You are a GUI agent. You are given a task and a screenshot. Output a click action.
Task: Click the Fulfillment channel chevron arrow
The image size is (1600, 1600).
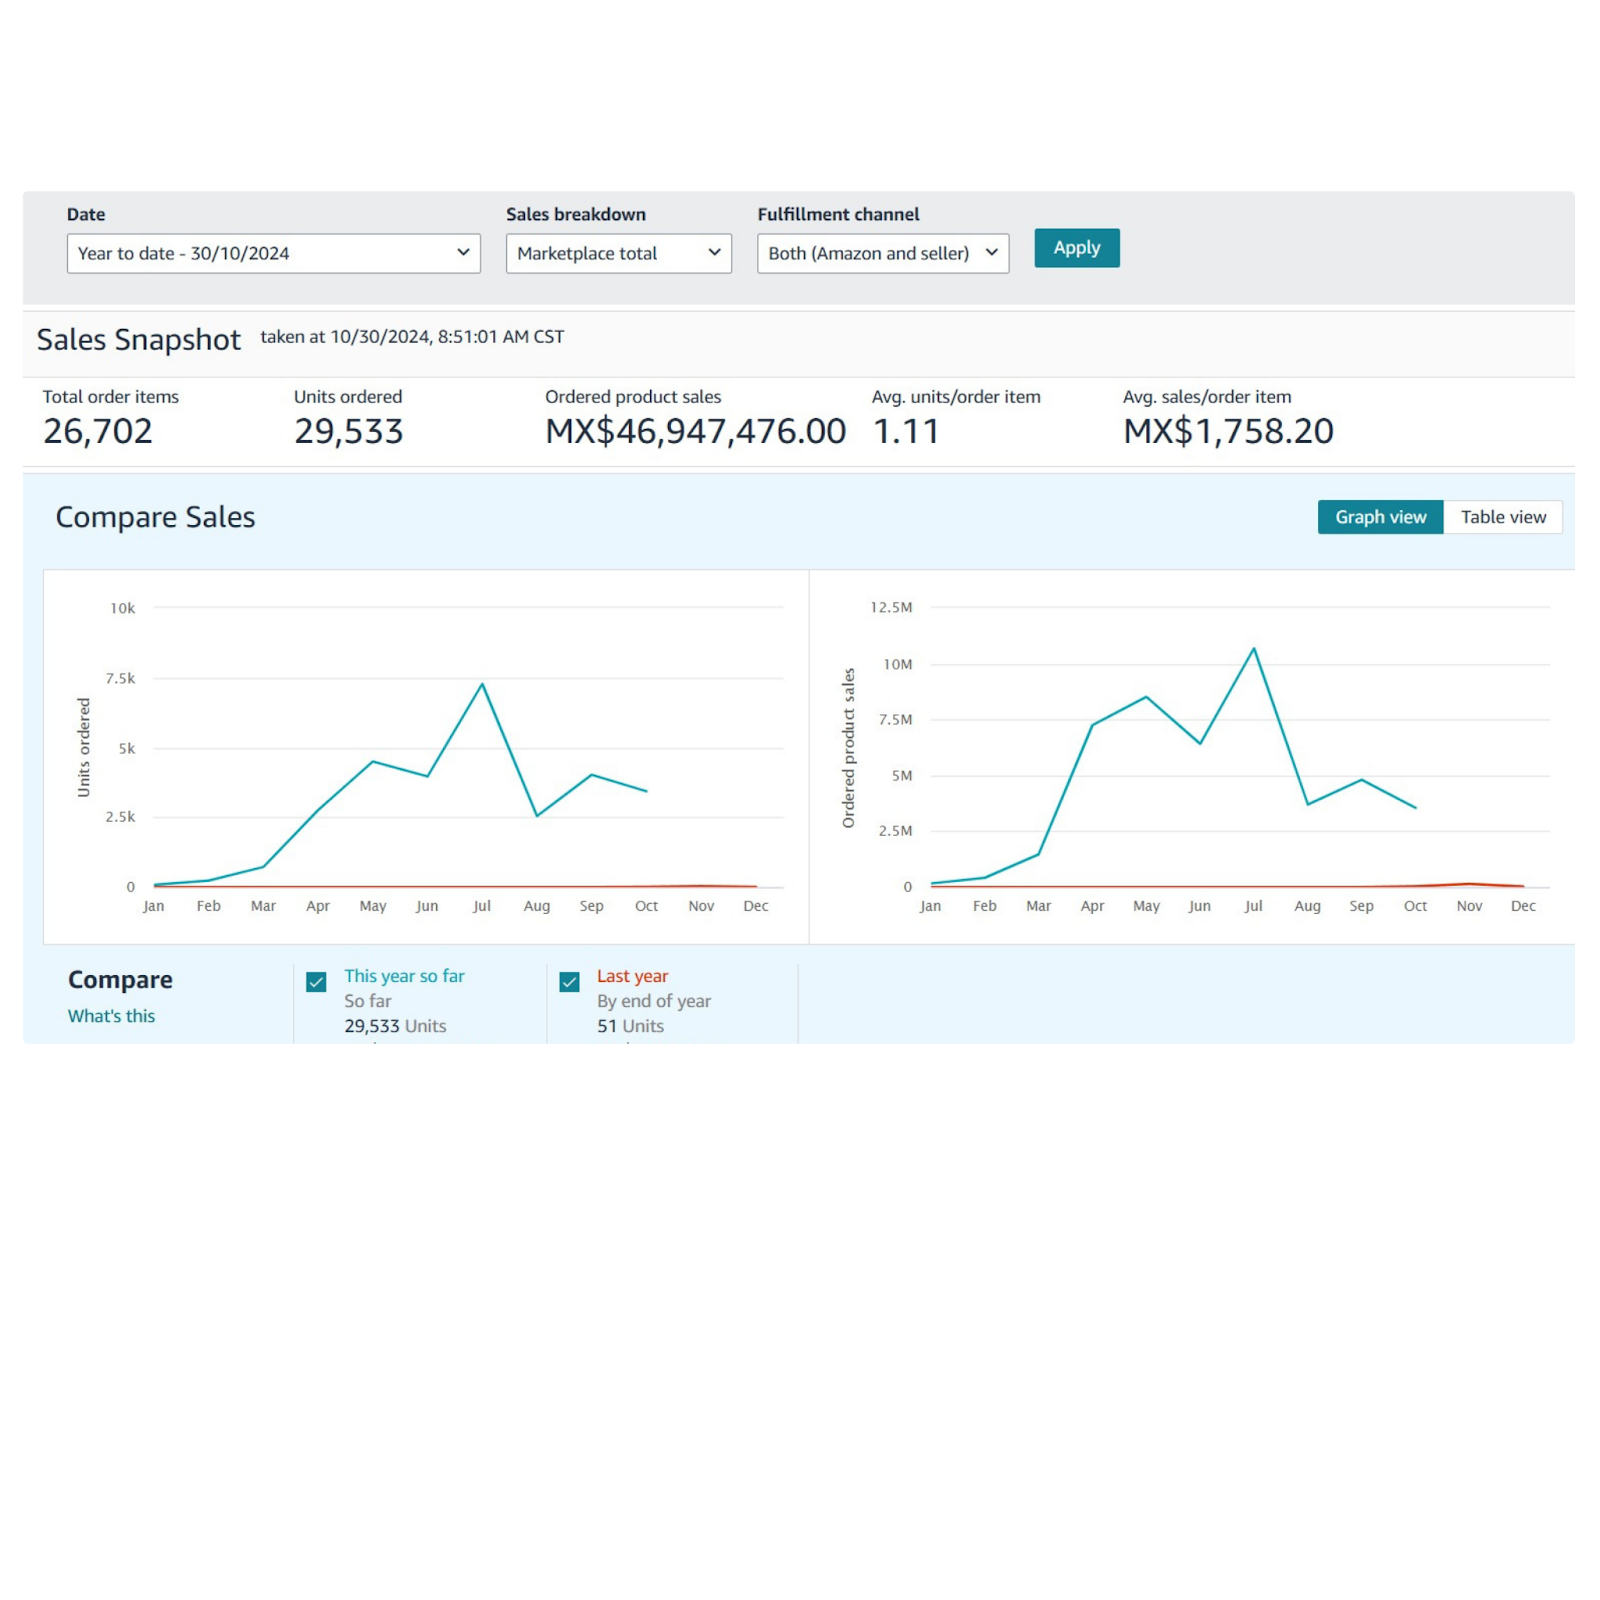pos(991,253)
